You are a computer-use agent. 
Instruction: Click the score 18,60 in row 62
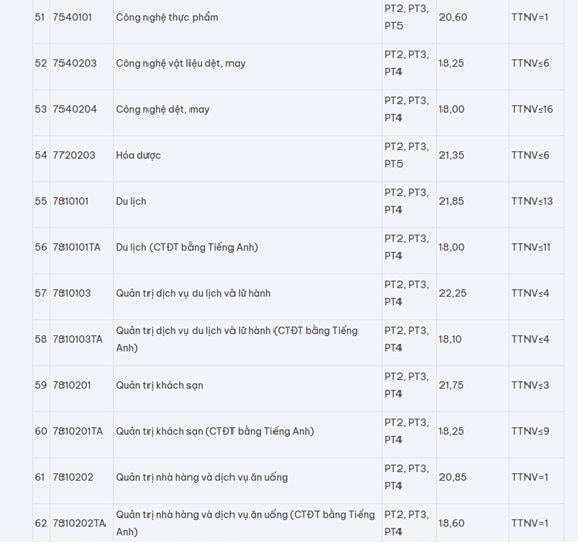coord(452,523)
